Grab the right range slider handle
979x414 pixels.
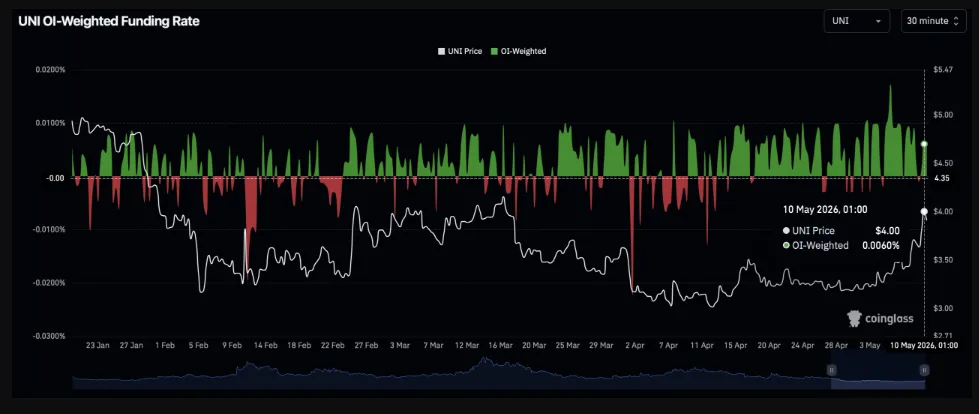click(x=924, y=370)
